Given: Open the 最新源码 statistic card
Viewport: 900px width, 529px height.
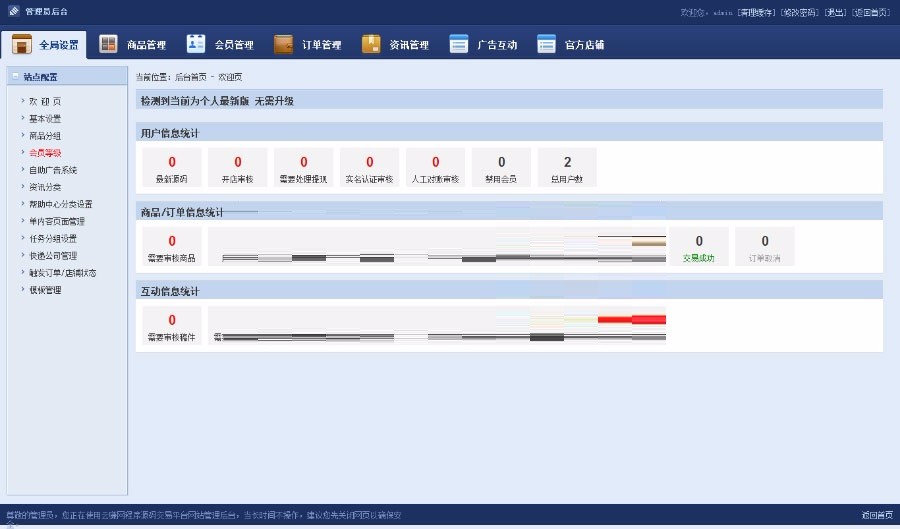Looking at the screenshot, I should (172, 168).
